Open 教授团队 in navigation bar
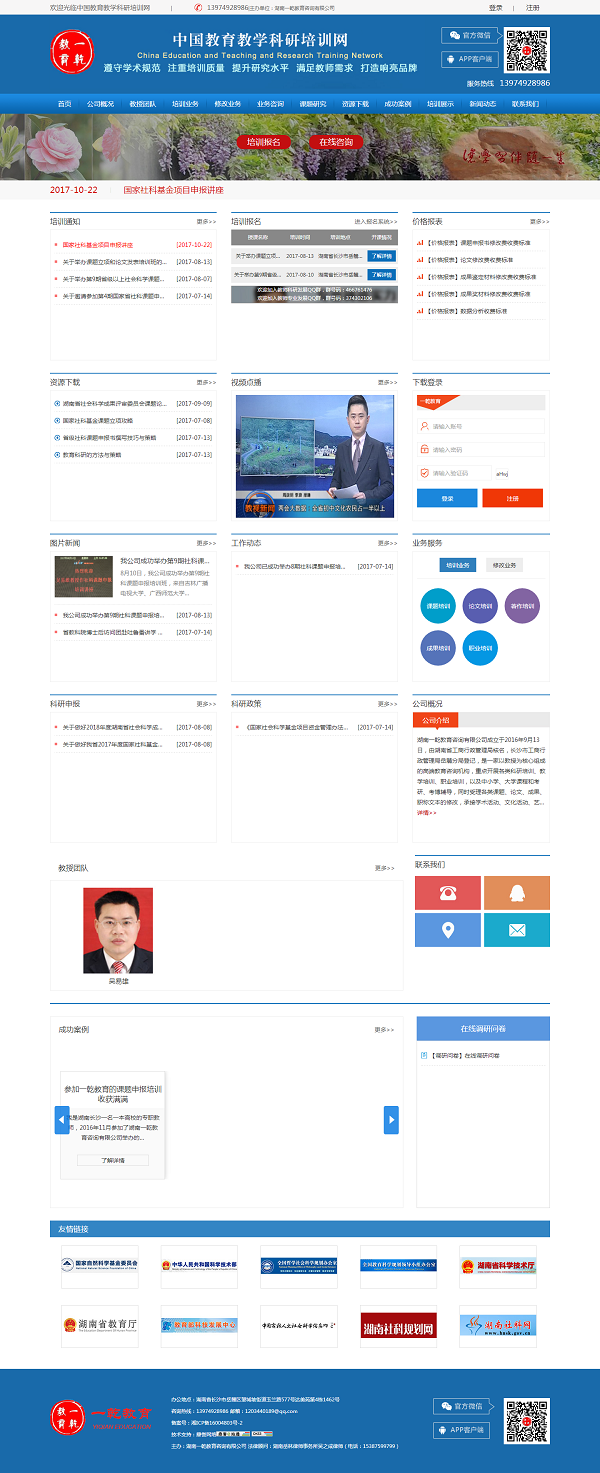 coord(142,104)
